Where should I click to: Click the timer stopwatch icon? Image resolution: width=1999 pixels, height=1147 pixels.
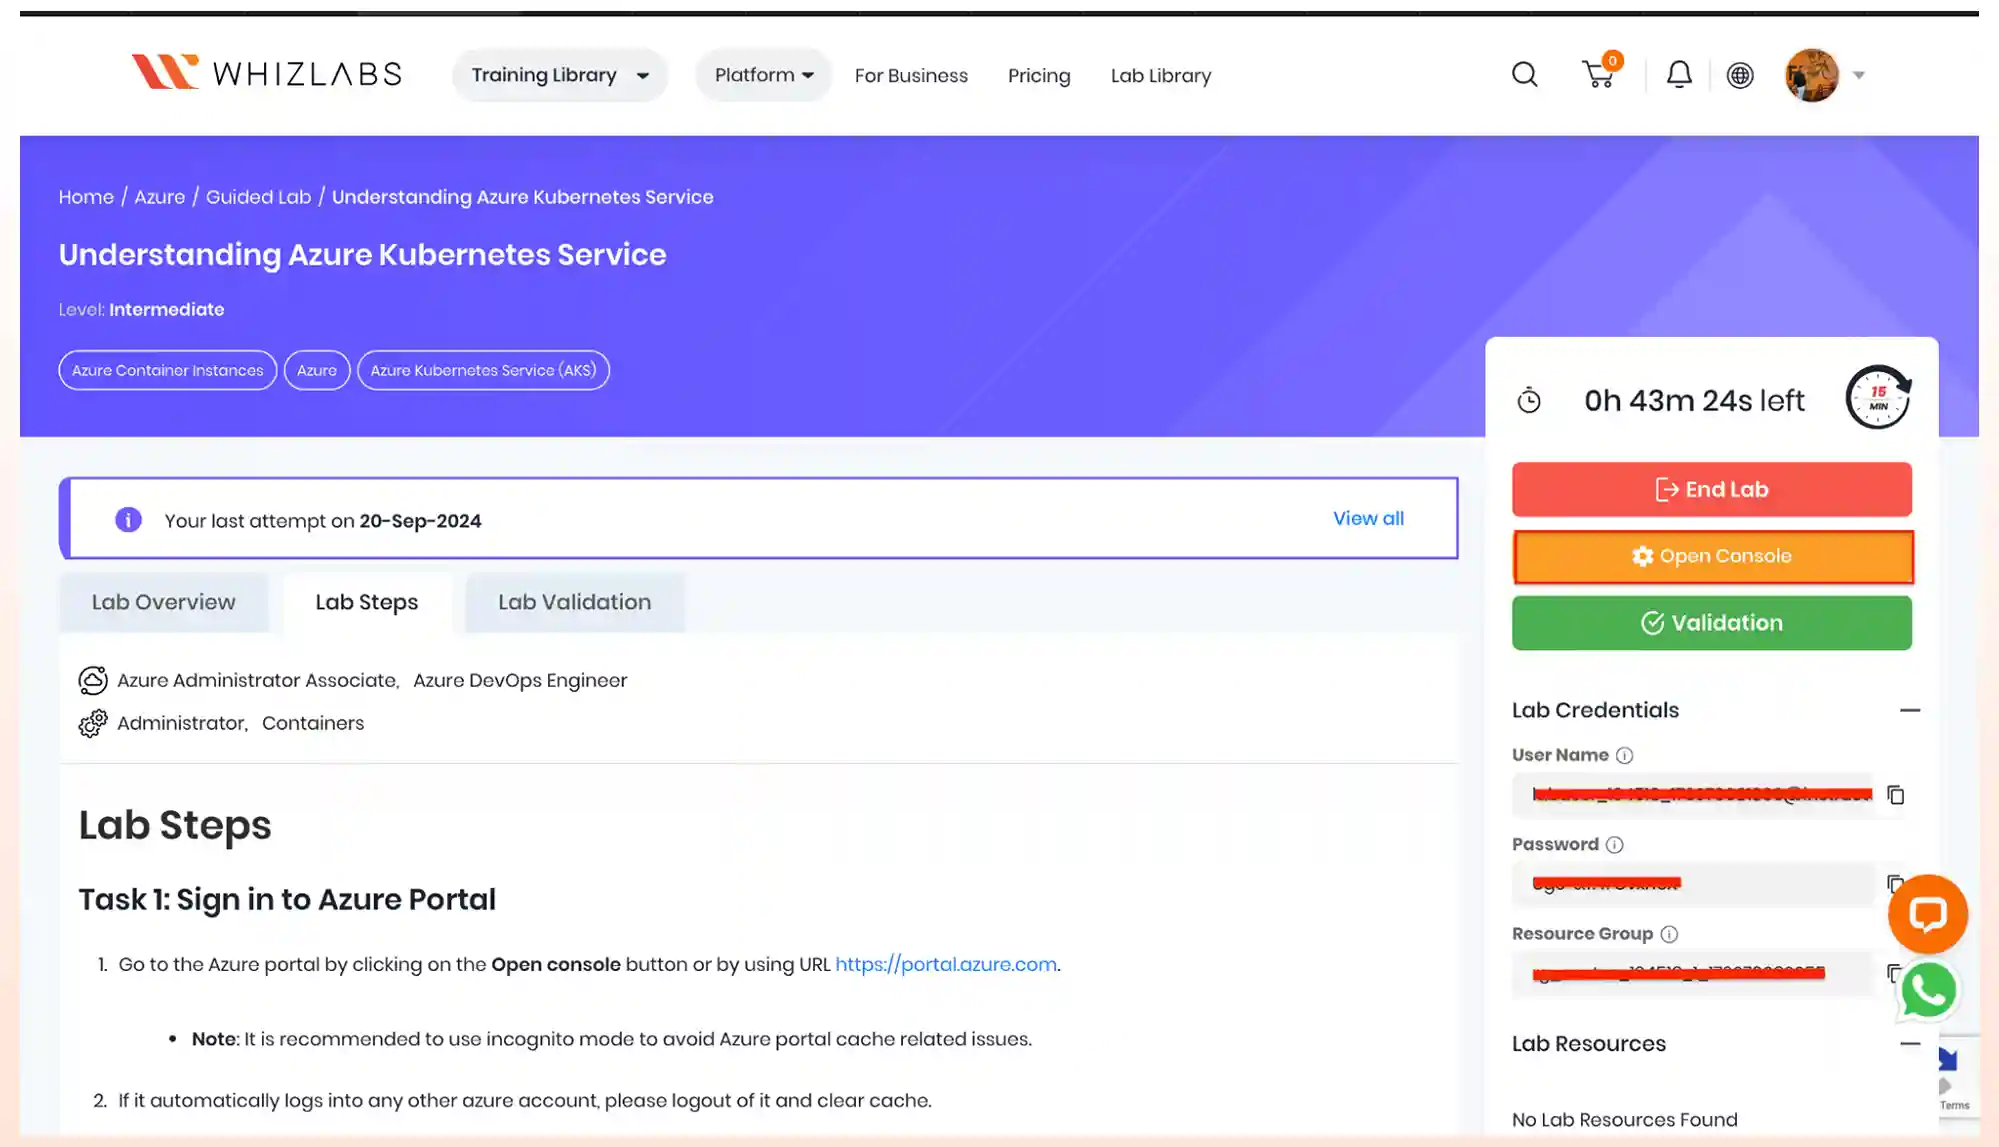coord(1529,401)
